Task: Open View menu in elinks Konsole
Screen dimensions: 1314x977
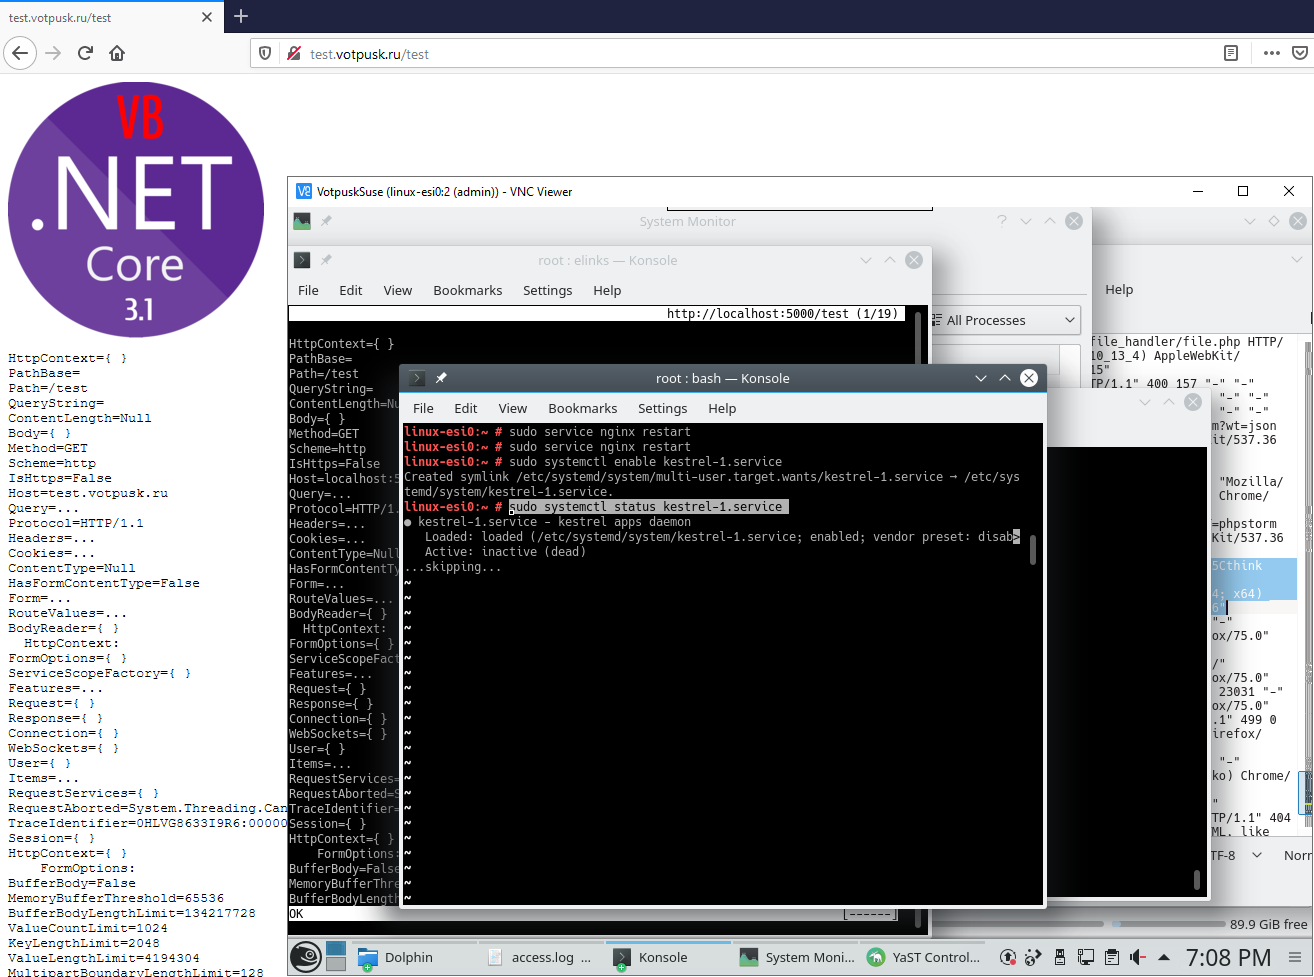Action: 397,290
